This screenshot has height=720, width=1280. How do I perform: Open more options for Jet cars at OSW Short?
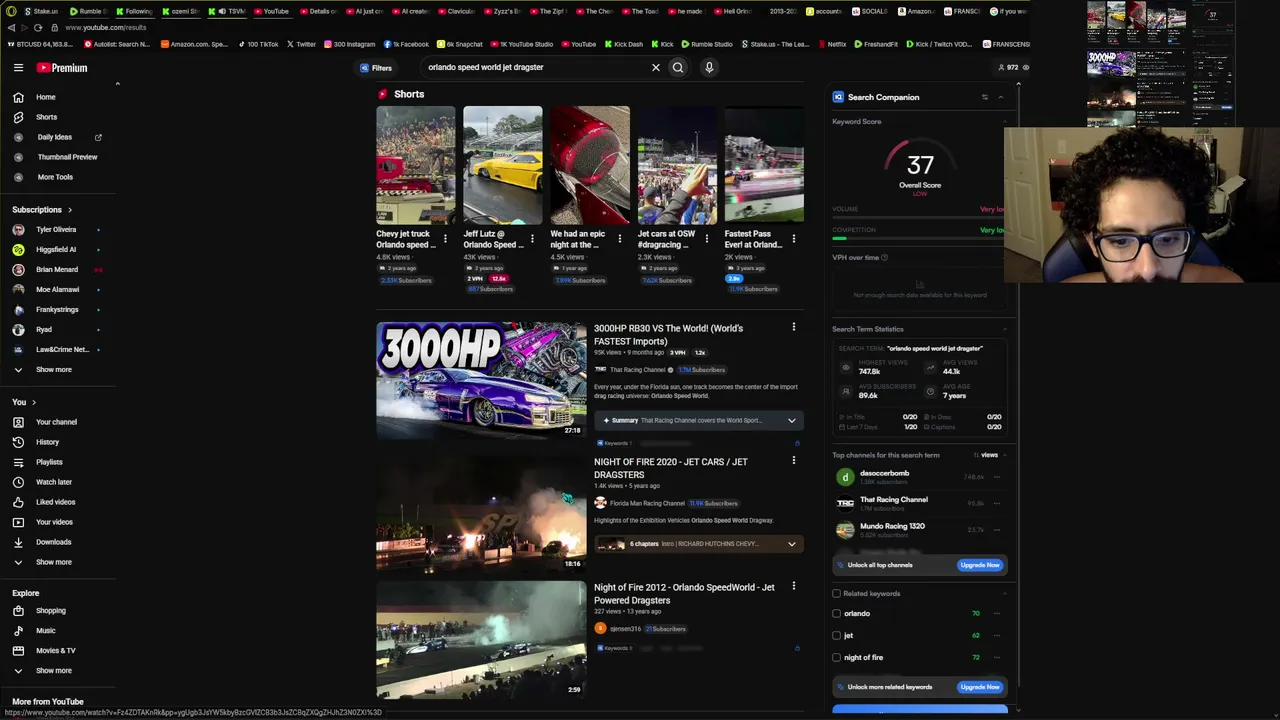click(x=706, y=239)
